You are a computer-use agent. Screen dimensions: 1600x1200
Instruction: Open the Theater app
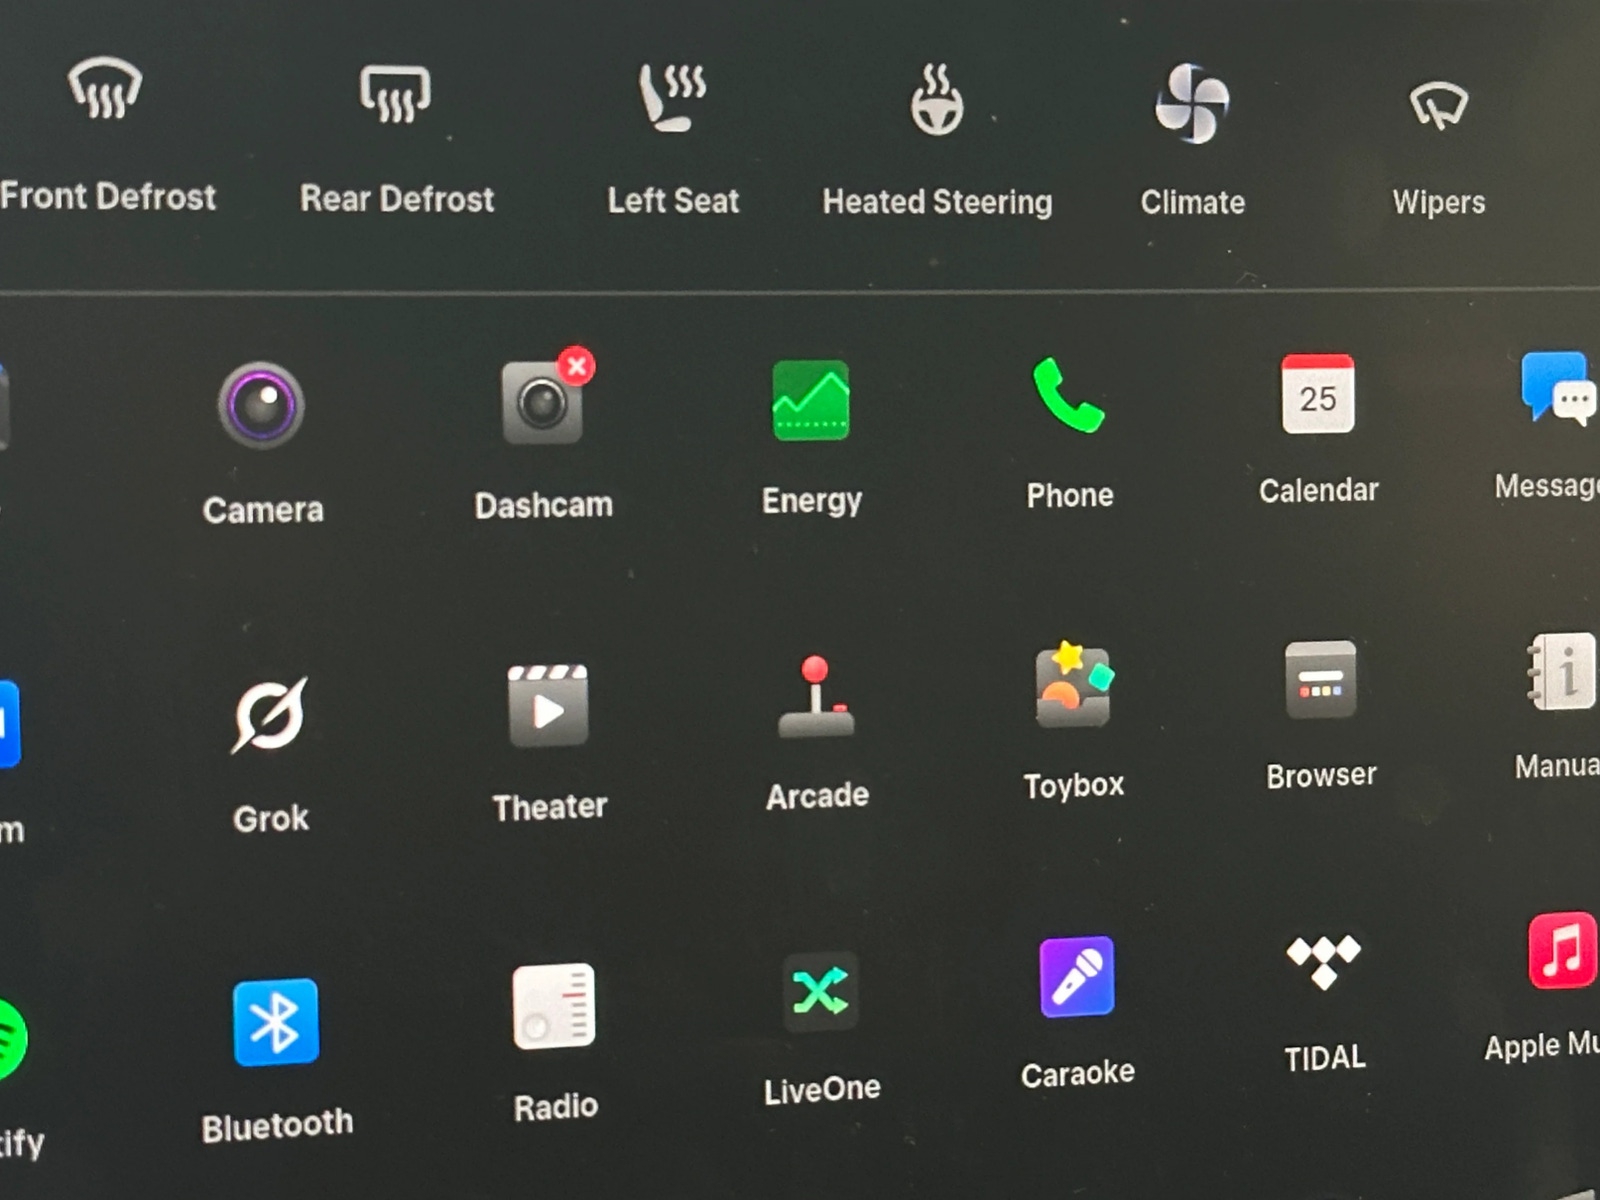[548, 707]
